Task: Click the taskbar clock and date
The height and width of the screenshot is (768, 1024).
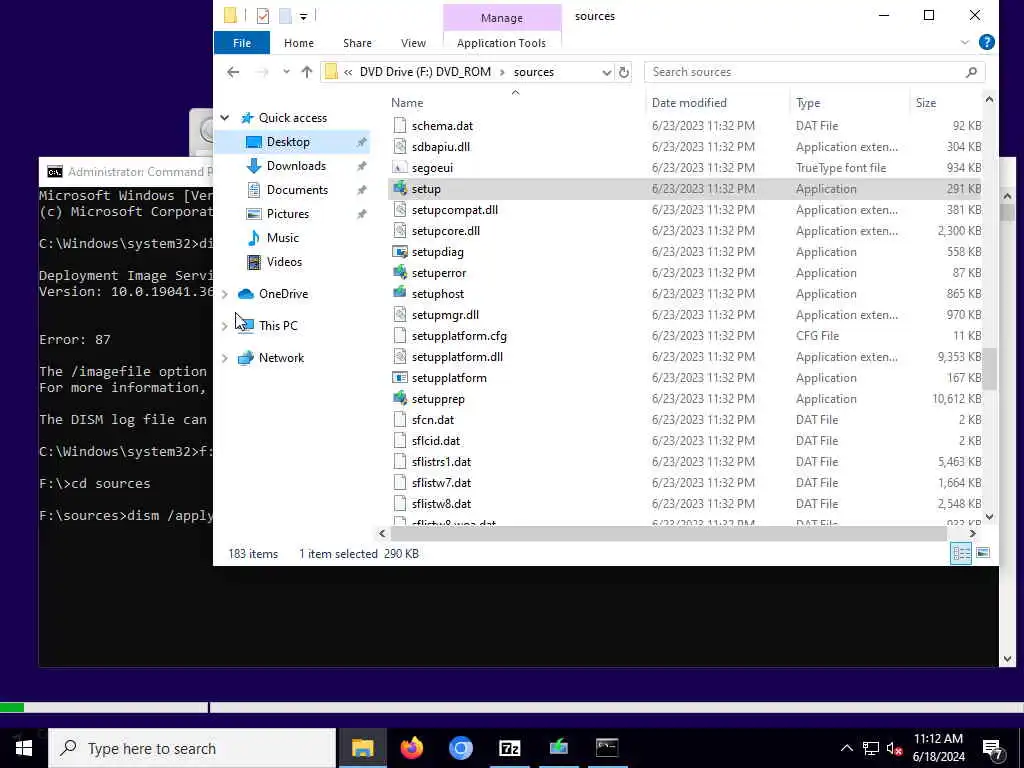Action: pos(938,748)
